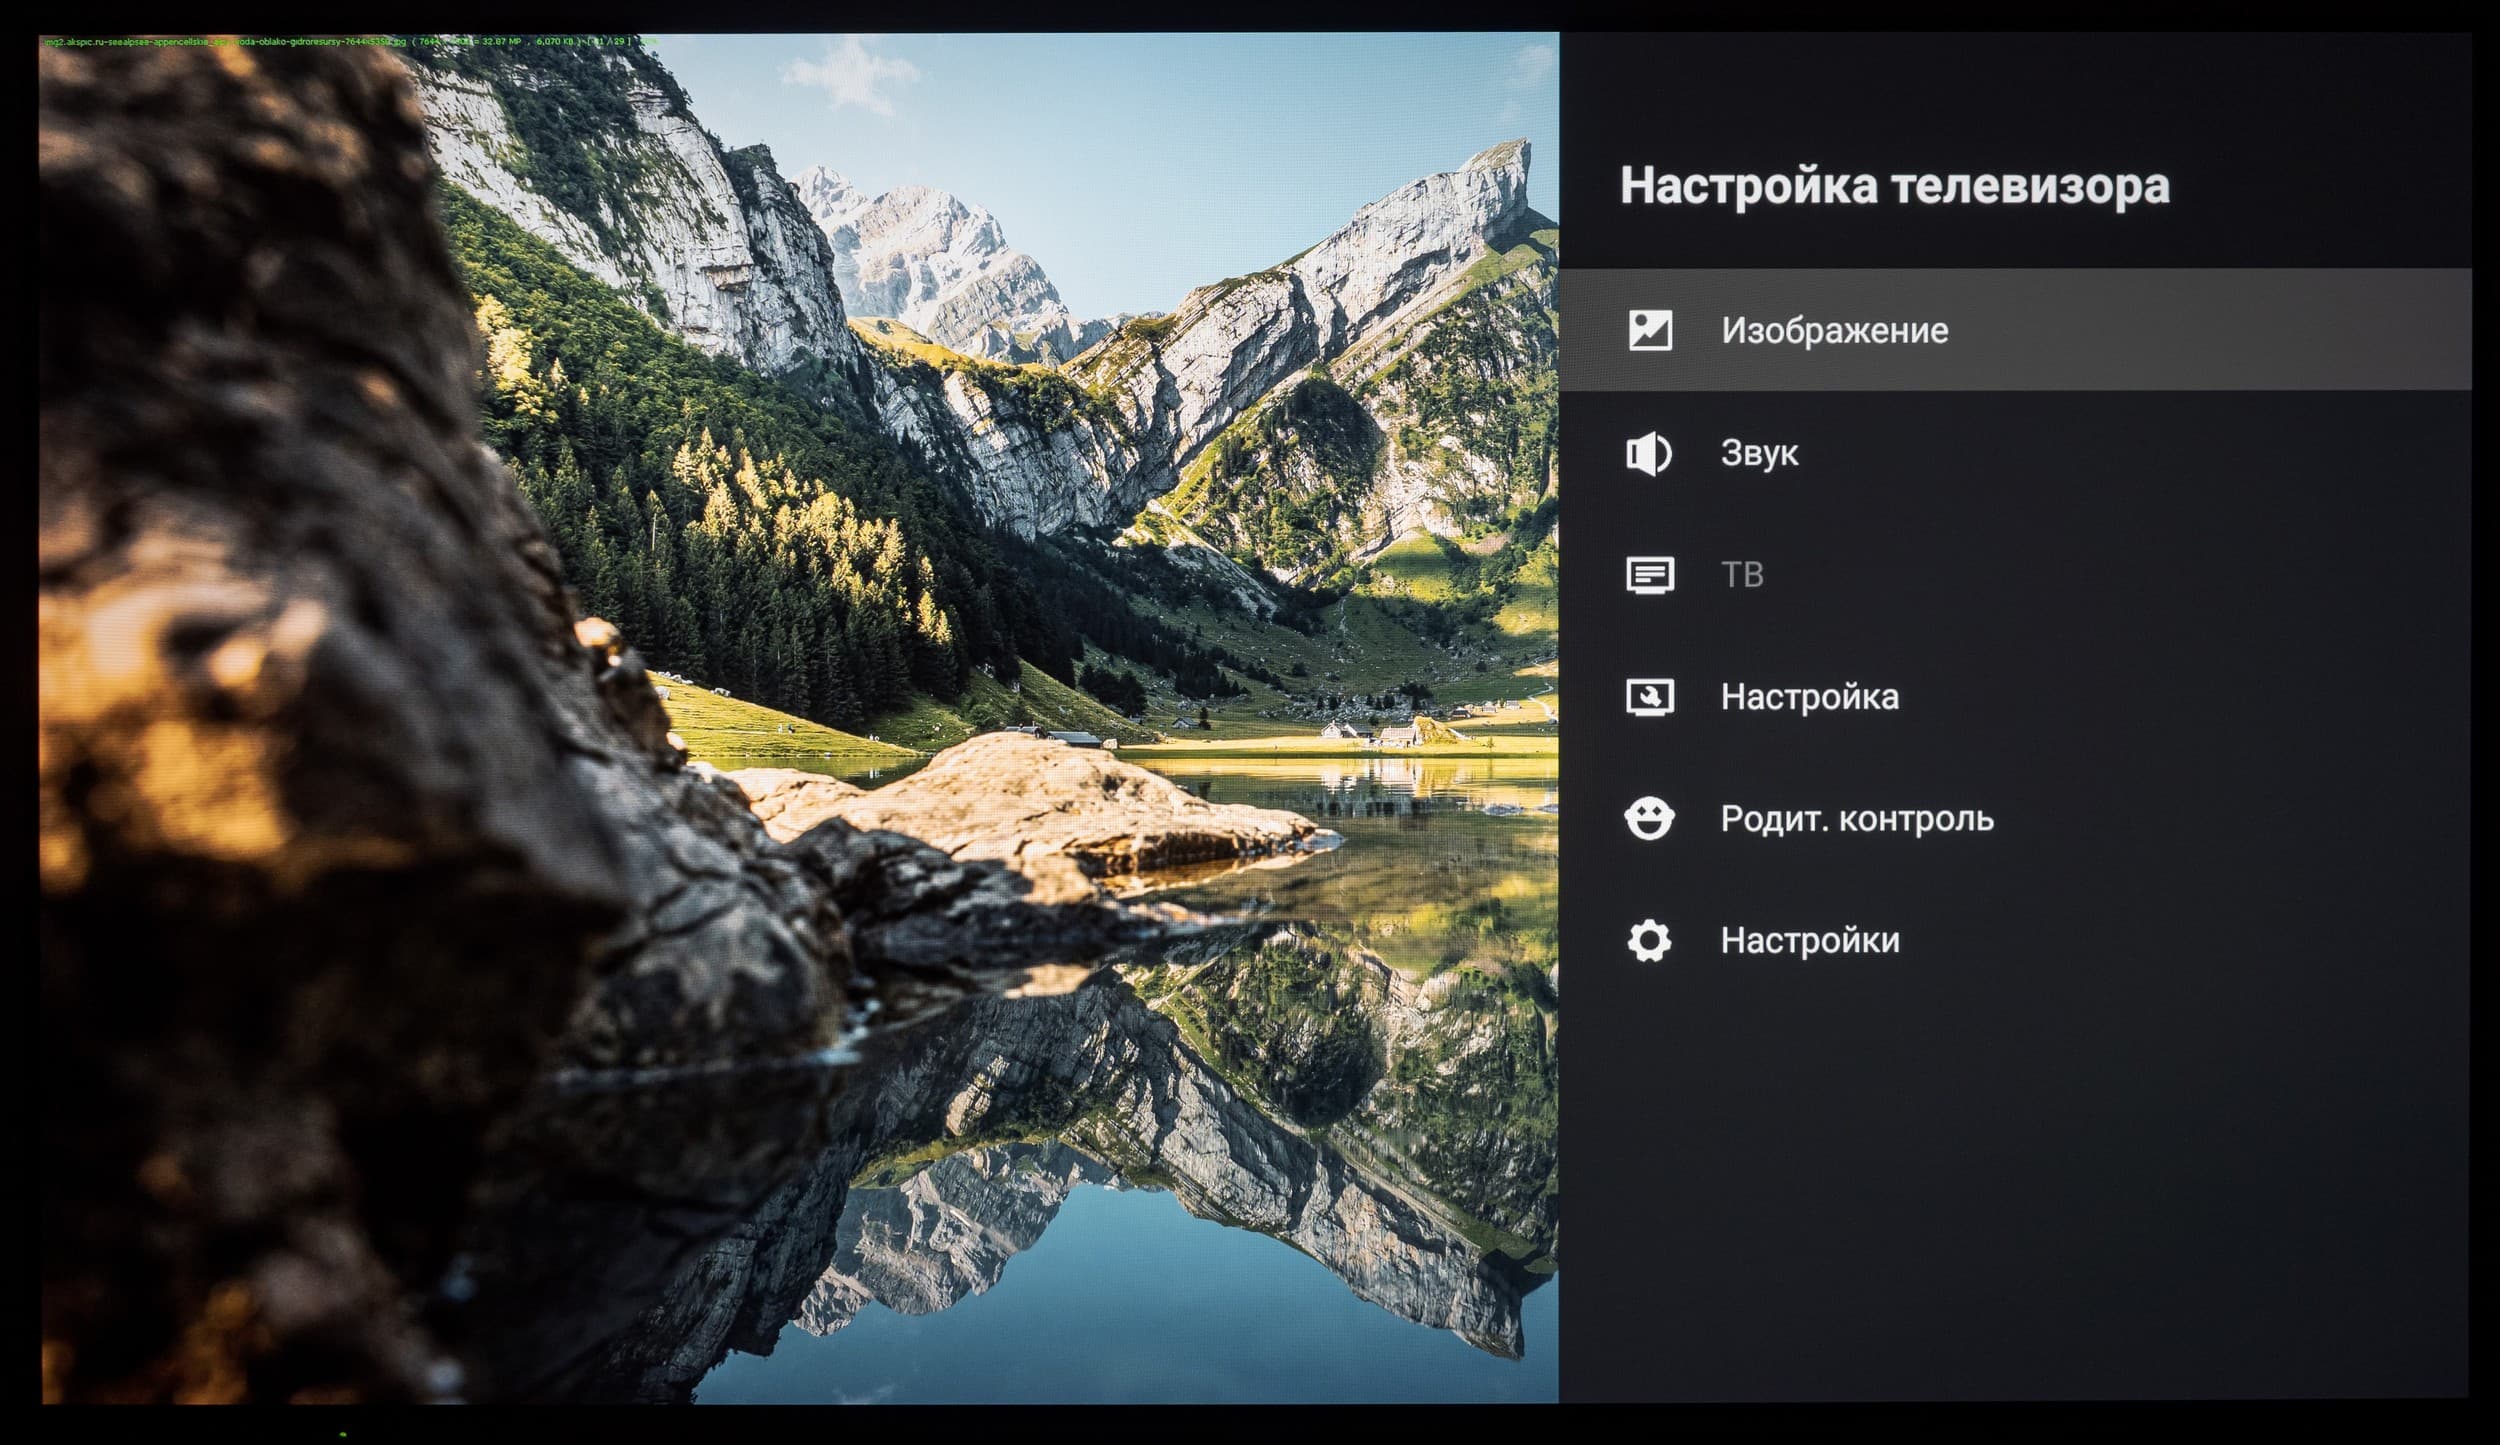2500x1445 pixels.
Task: Click the green indicator dot below screen
Action: click(x=343, y=1434)
